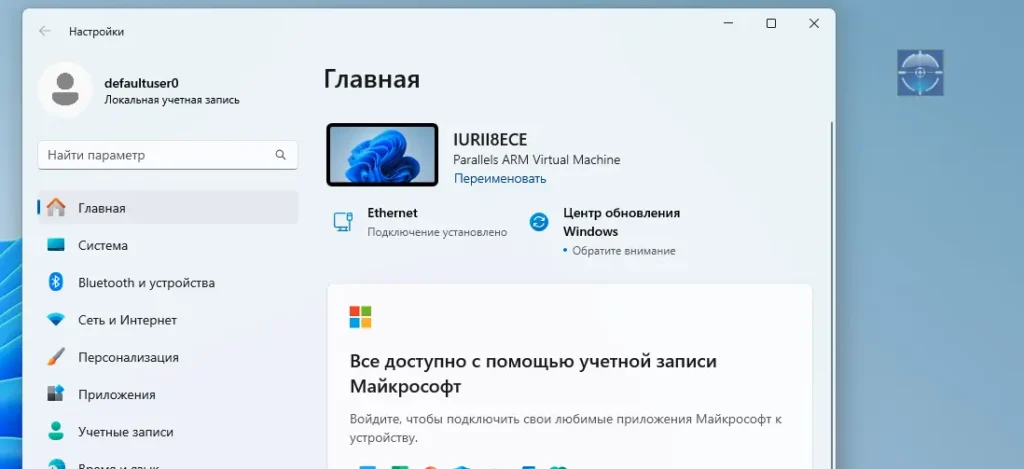
Task: Click the defaultuser0 account name
Action: (x=142, y=83)
